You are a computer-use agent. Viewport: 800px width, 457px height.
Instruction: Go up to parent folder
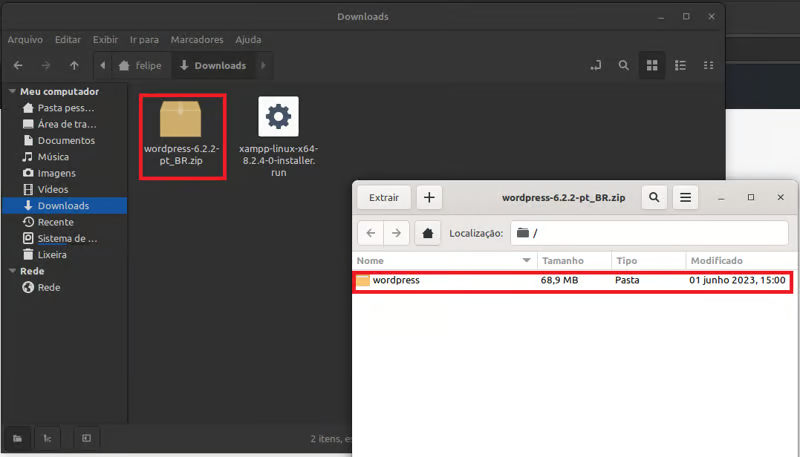[74, 66]
